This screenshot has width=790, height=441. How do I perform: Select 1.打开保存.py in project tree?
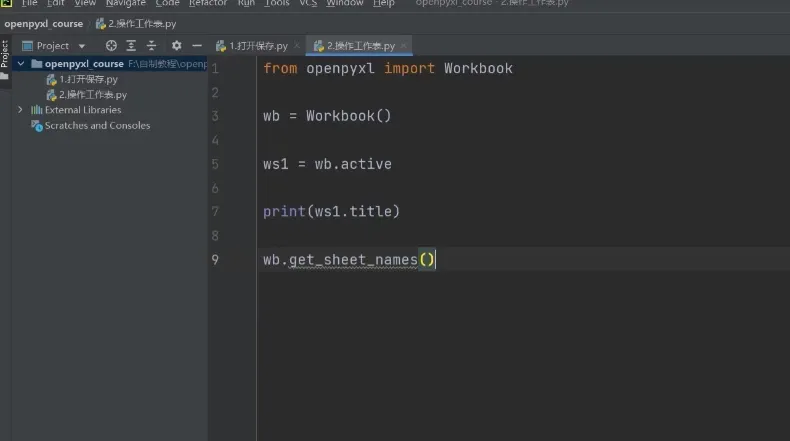coord(88,80)
